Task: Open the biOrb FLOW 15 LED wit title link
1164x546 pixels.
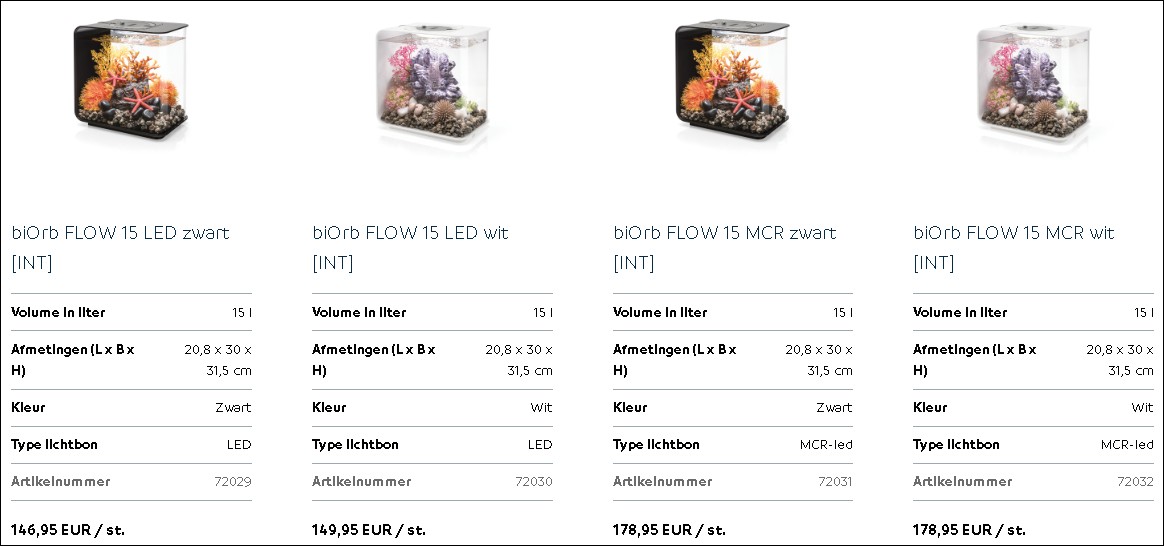Action: click(411, 248)
